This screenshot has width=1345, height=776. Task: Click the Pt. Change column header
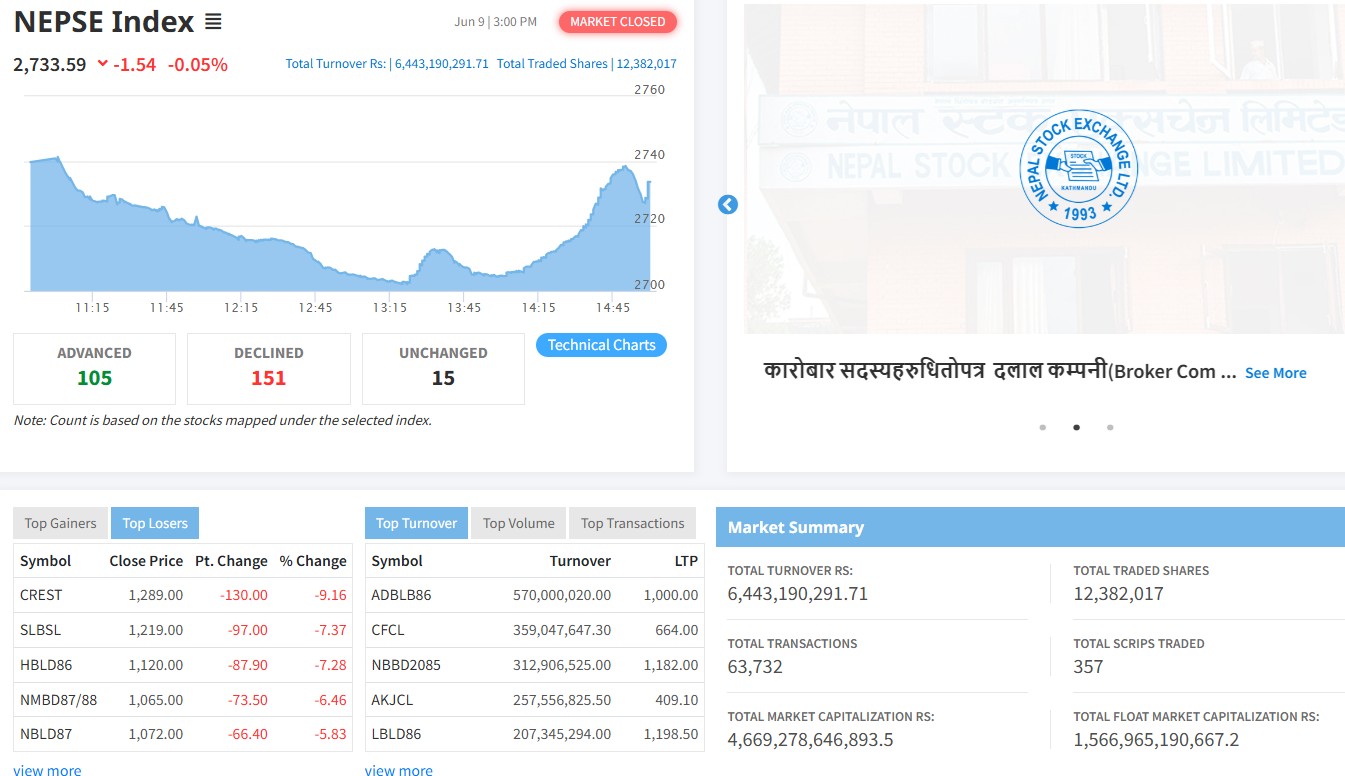point(231,561)
